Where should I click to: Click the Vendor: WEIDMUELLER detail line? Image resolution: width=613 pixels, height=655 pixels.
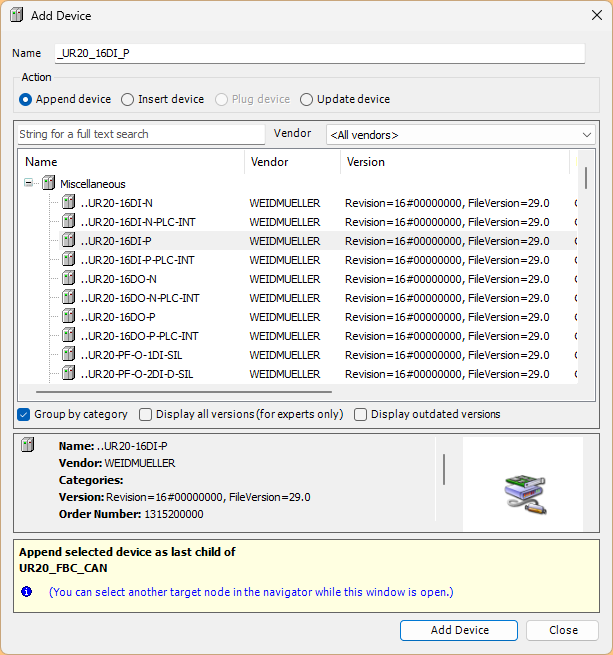(x=117, y=463)
